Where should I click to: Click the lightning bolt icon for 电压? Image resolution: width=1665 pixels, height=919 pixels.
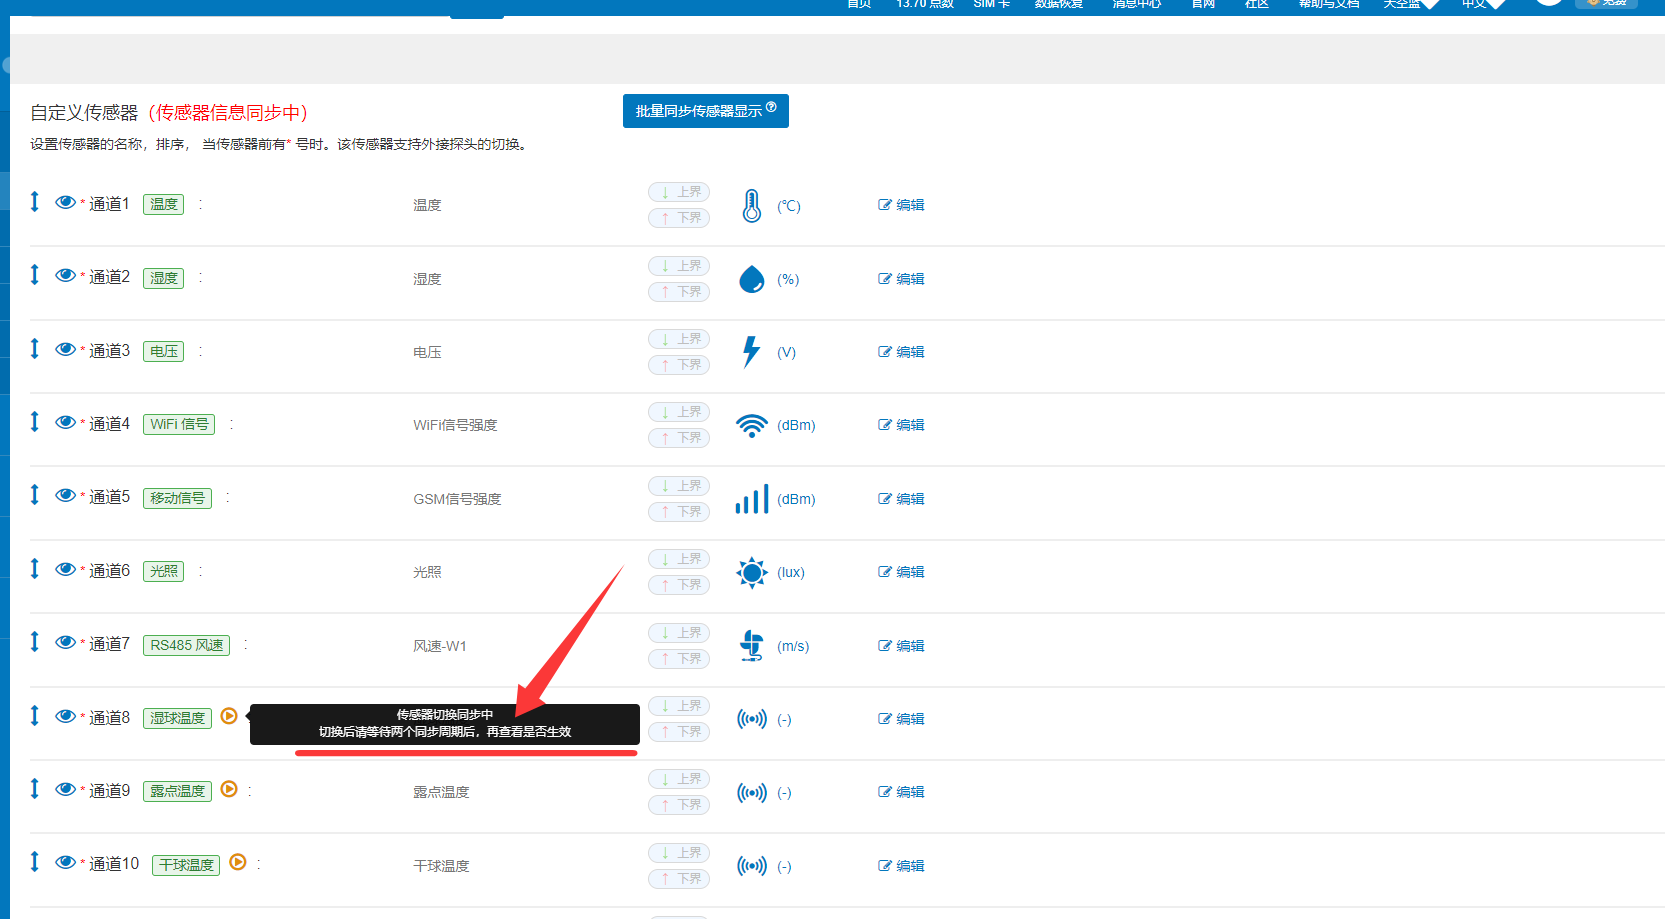tap(752, 352)
